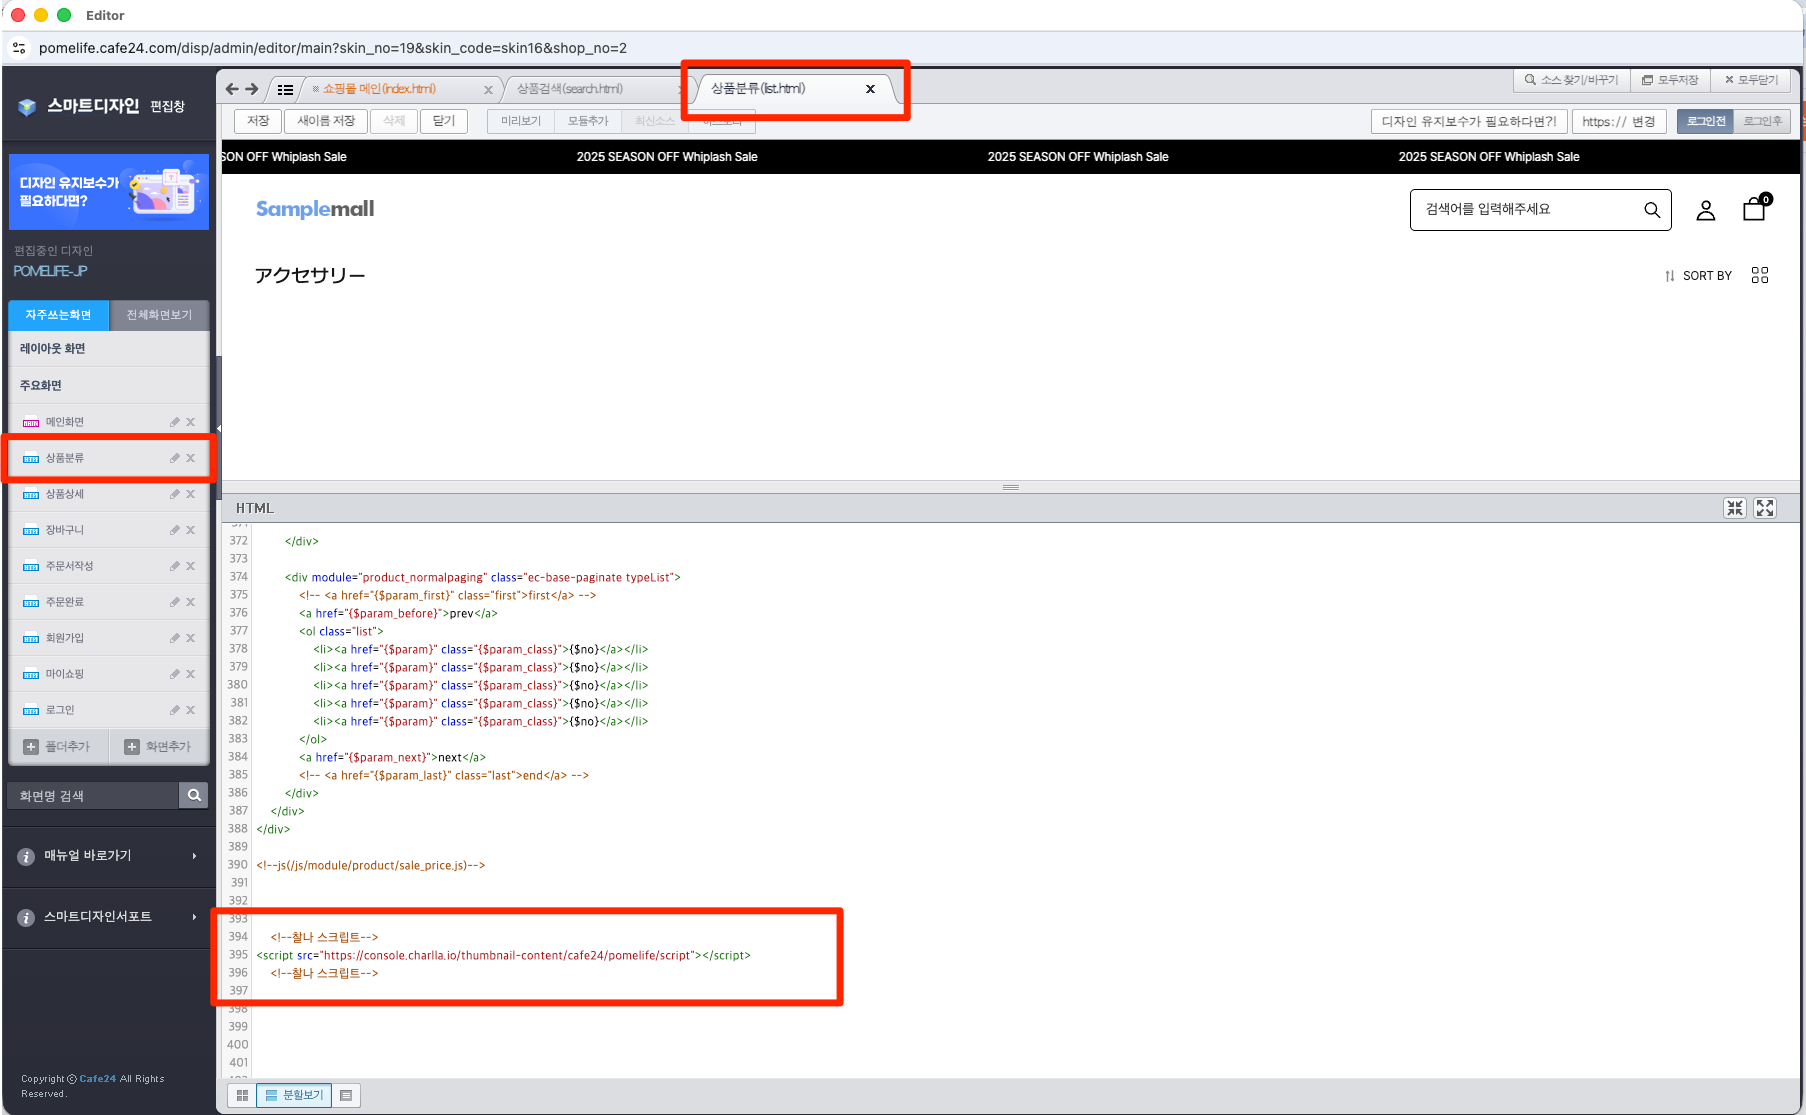Click the 화면명 검색 search field
Screen dimensions: 1806x1115
coord(94,796)
